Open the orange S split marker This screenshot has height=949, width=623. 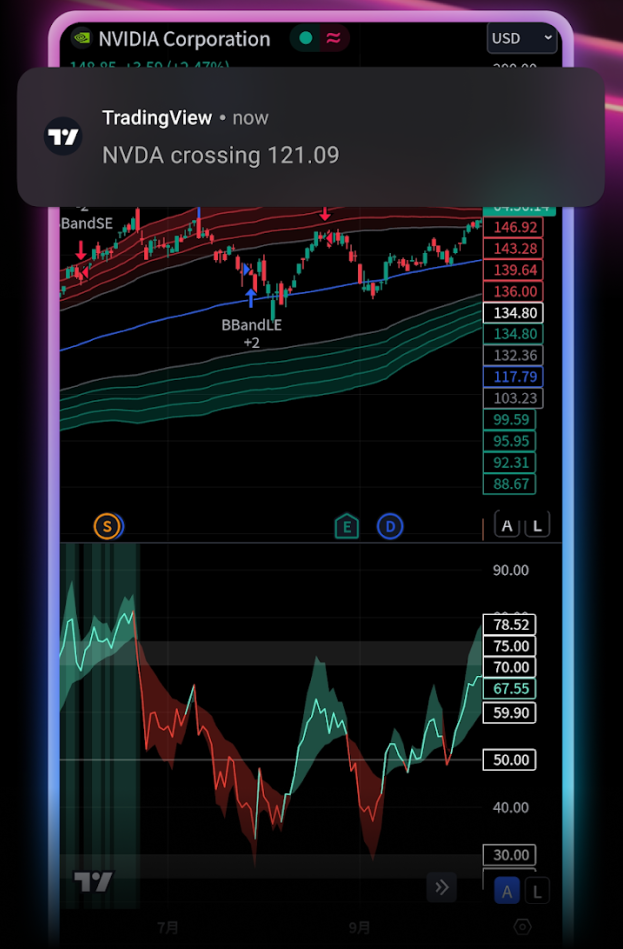[107, 526]
